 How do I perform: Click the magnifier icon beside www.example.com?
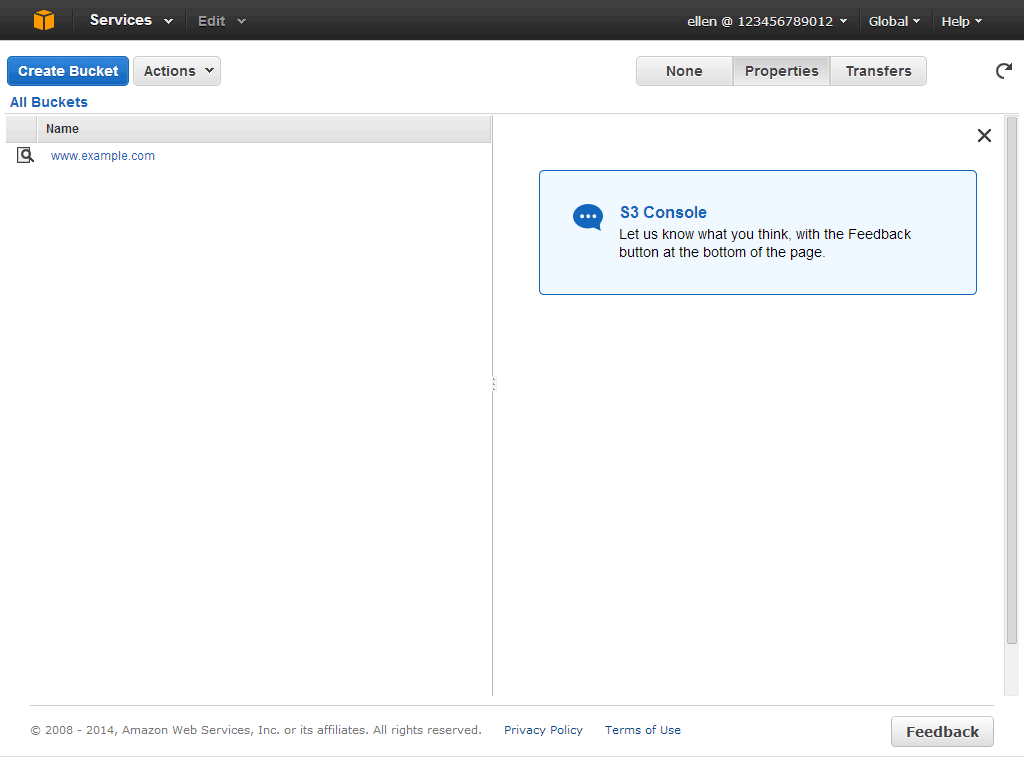point(25,155)
